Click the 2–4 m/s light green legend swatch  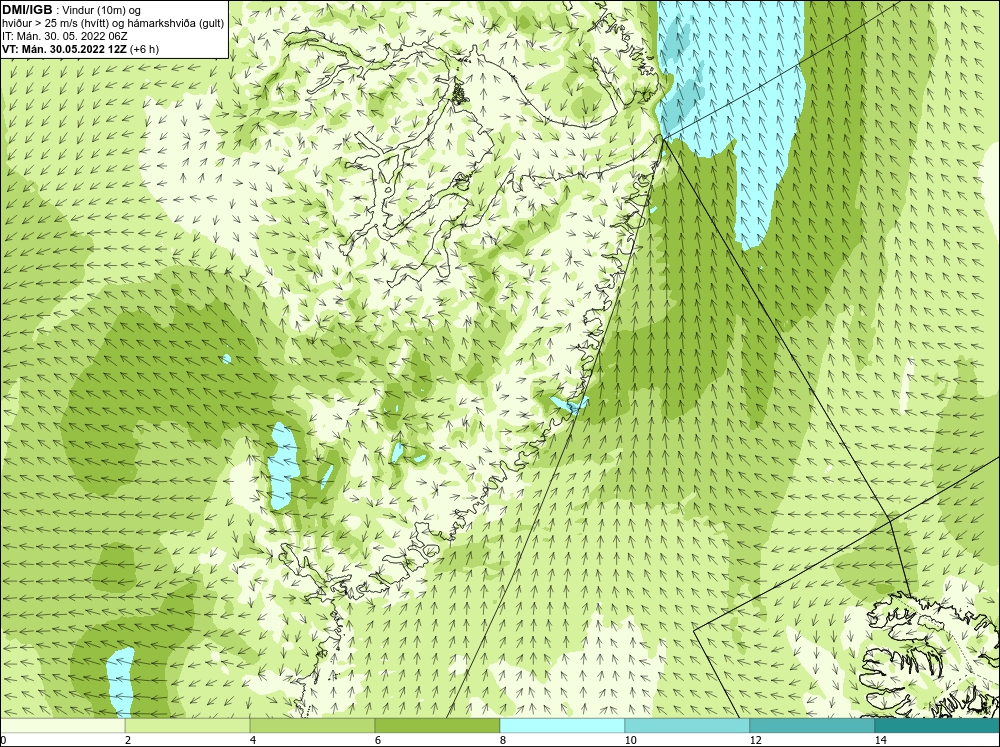pyautogui.click(x=188, y=725)
